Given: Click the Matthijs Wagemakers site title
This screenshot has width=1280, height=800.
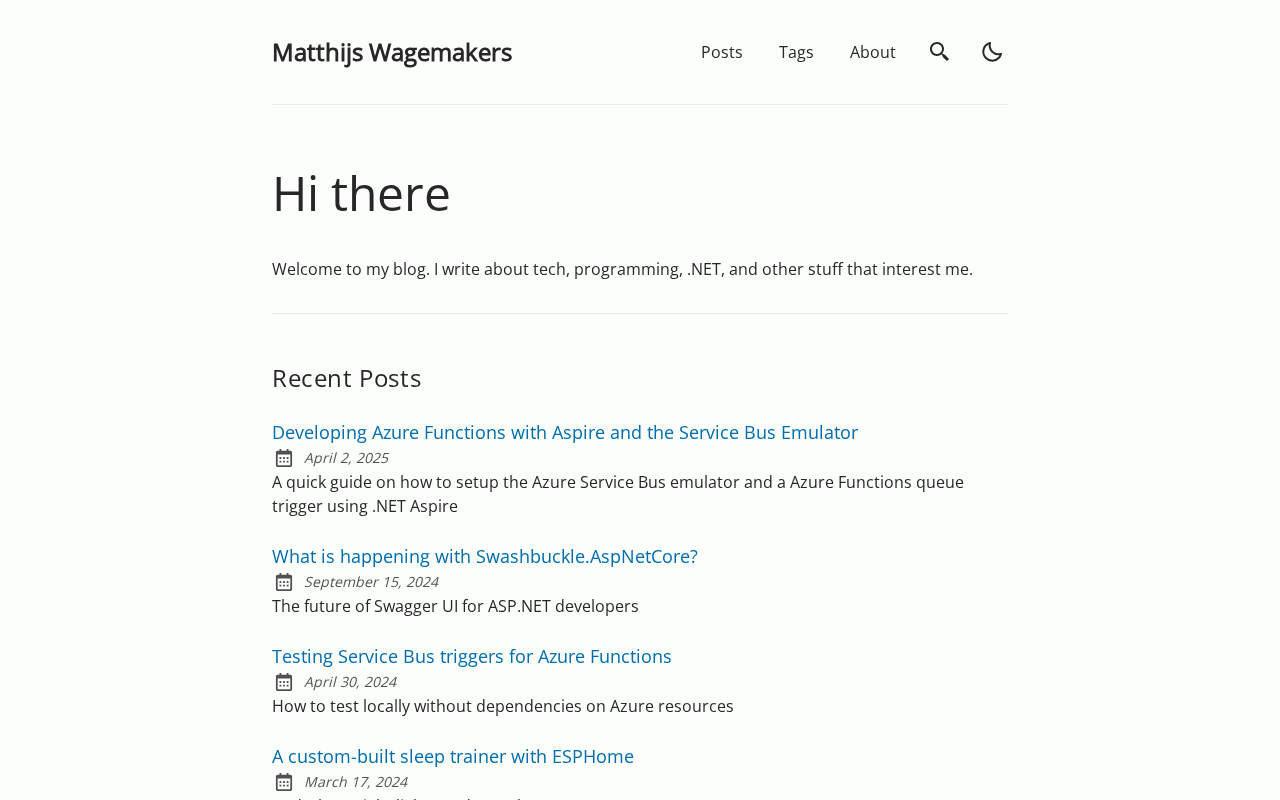Looking at the screenshot, I should coord(392,52).
